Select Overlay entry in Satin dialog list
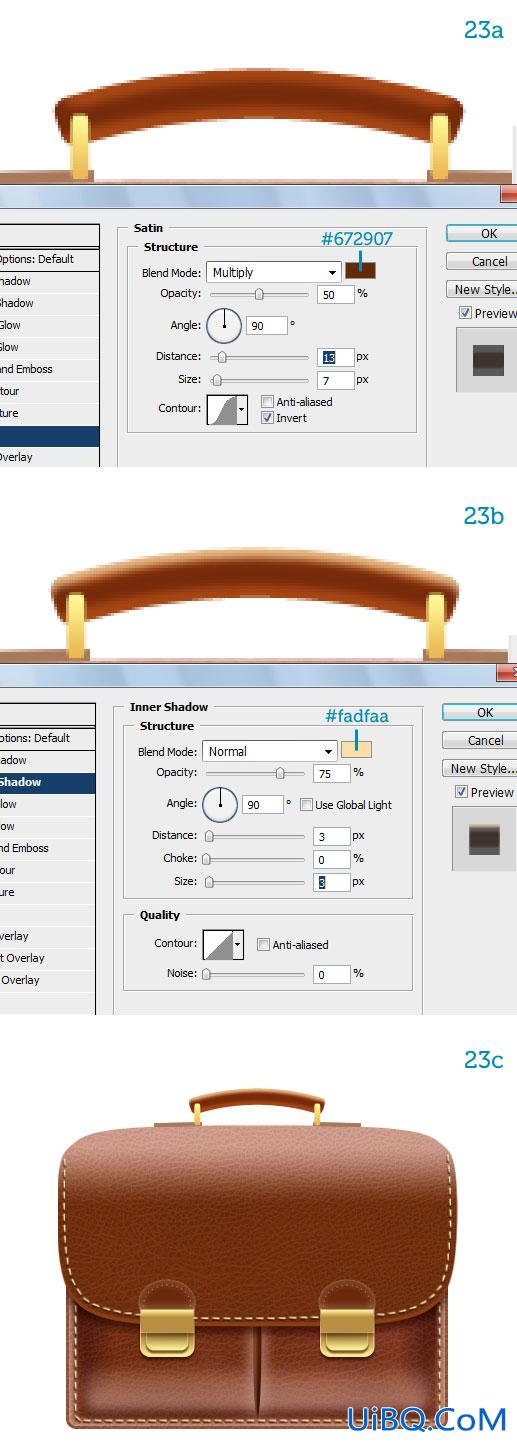The height and width of the screenshot is (1444, 517). (x=49, y=457)
